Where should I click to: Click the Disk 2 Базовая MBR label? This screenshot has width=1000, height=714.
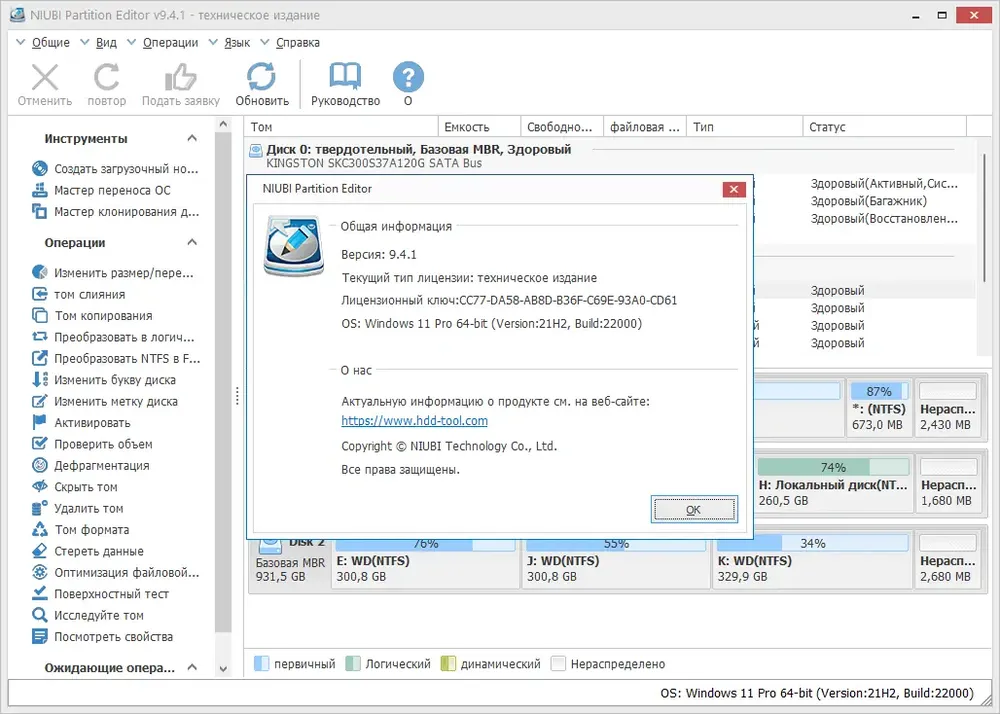click(290, 563)
